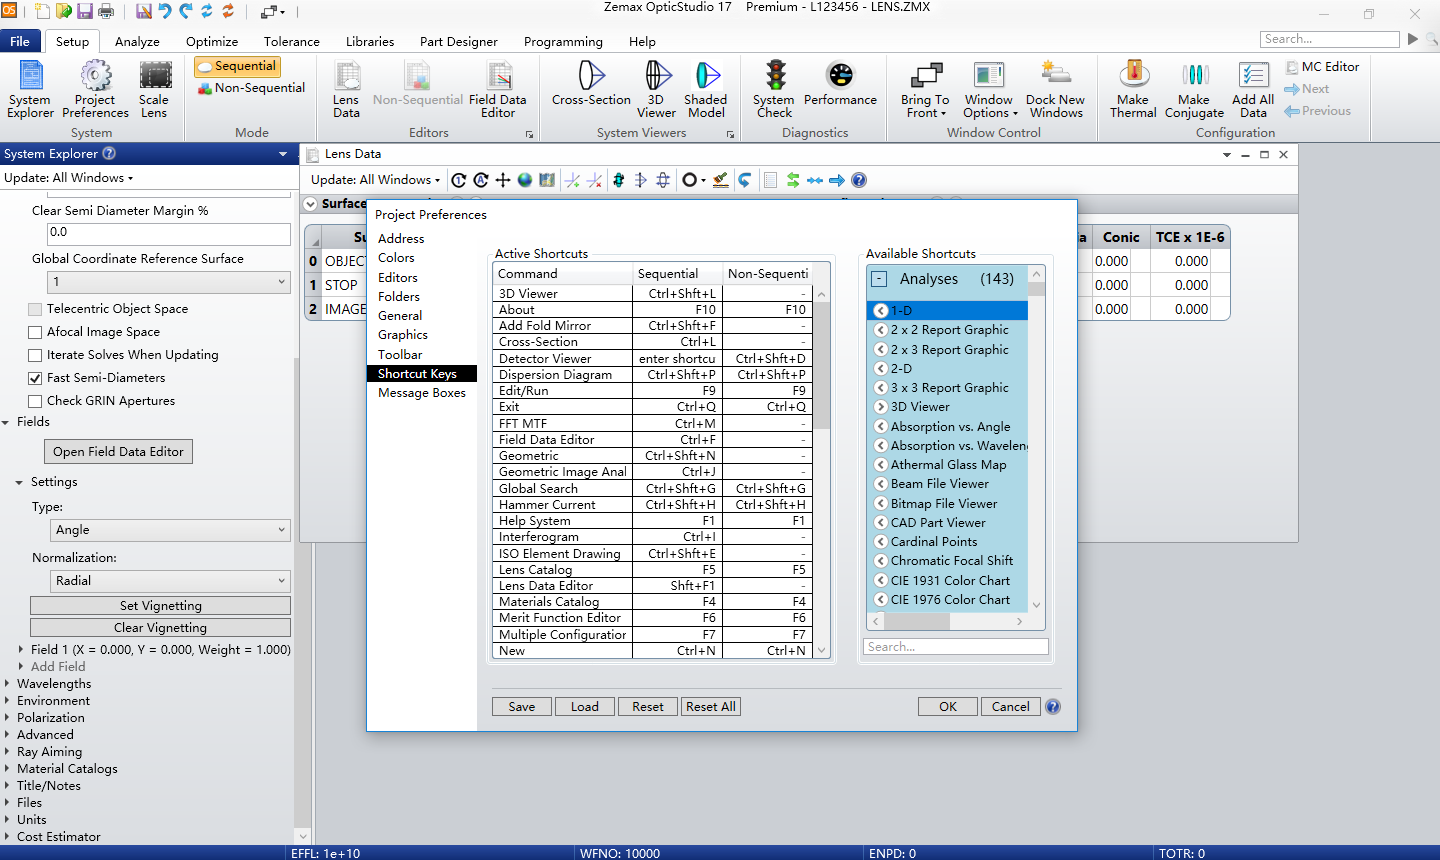Click the help icon in System Explorer header
1440x860 pixels.
110,153
